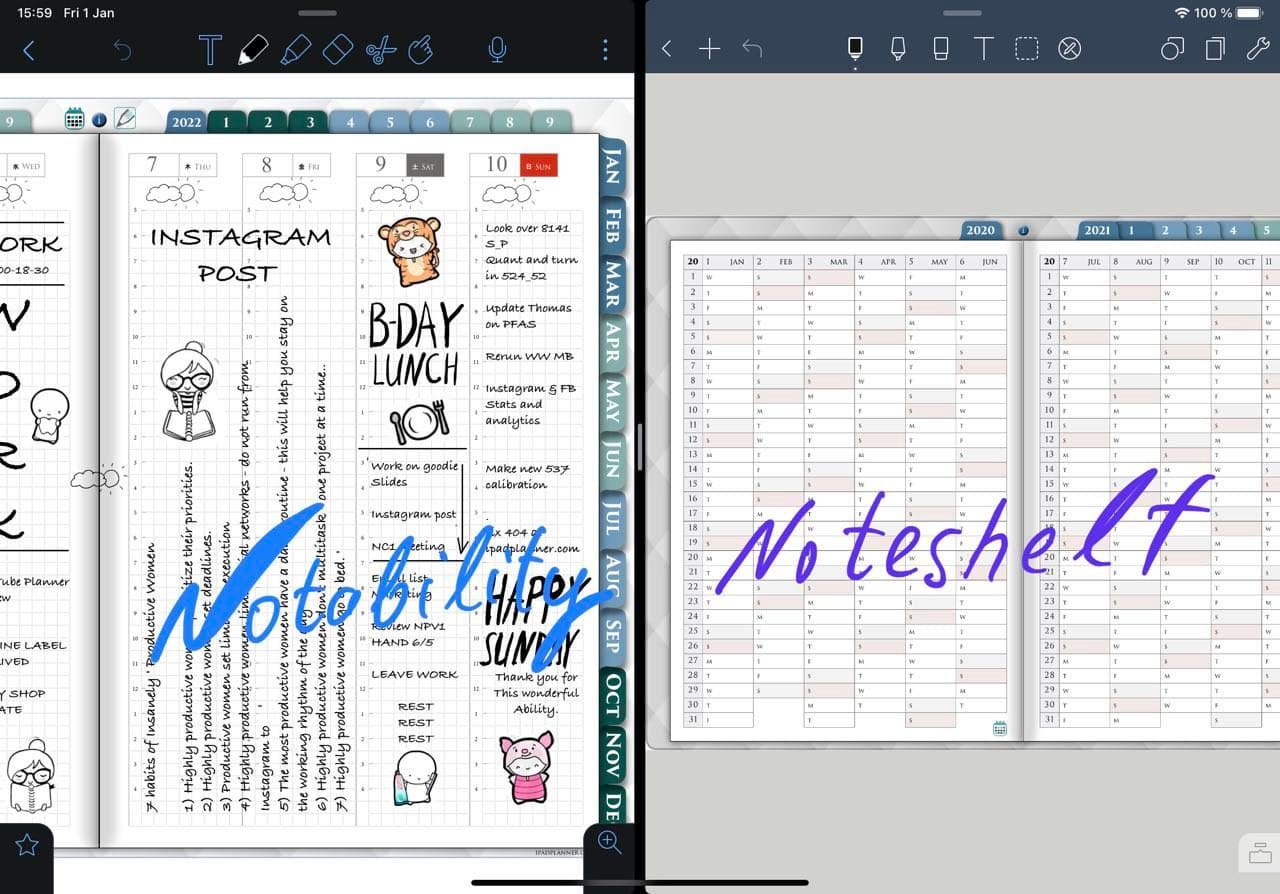Tap the split view divider handle
Image resolution: width=1280 pixels, height=894 pixels.
pyautogui.click(x=640, y=447)
